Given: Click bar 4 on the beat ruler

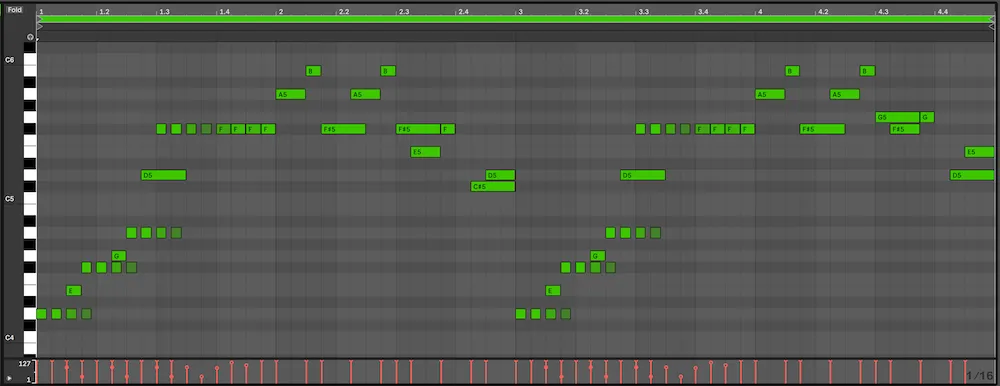Looking at the screenshot, I should click(760, 11).
